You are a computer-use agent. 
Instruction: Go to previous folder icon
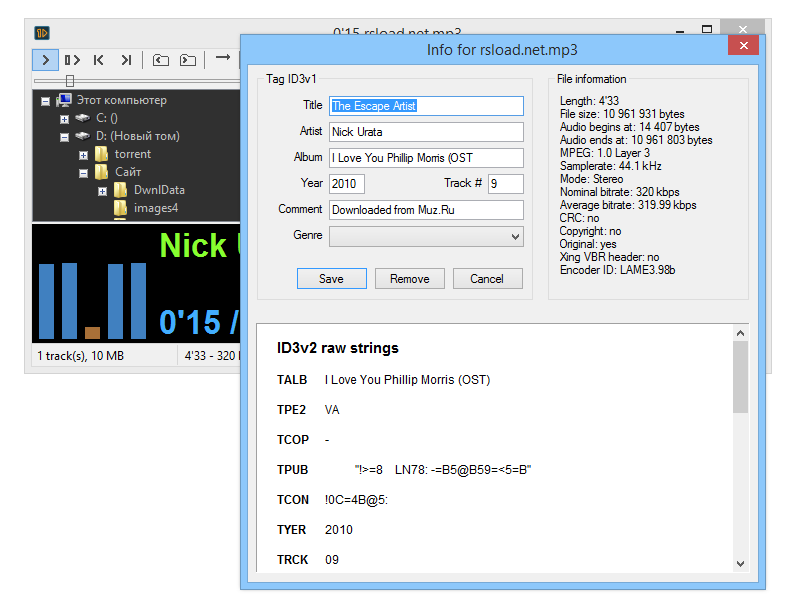(x=161, y=60)
